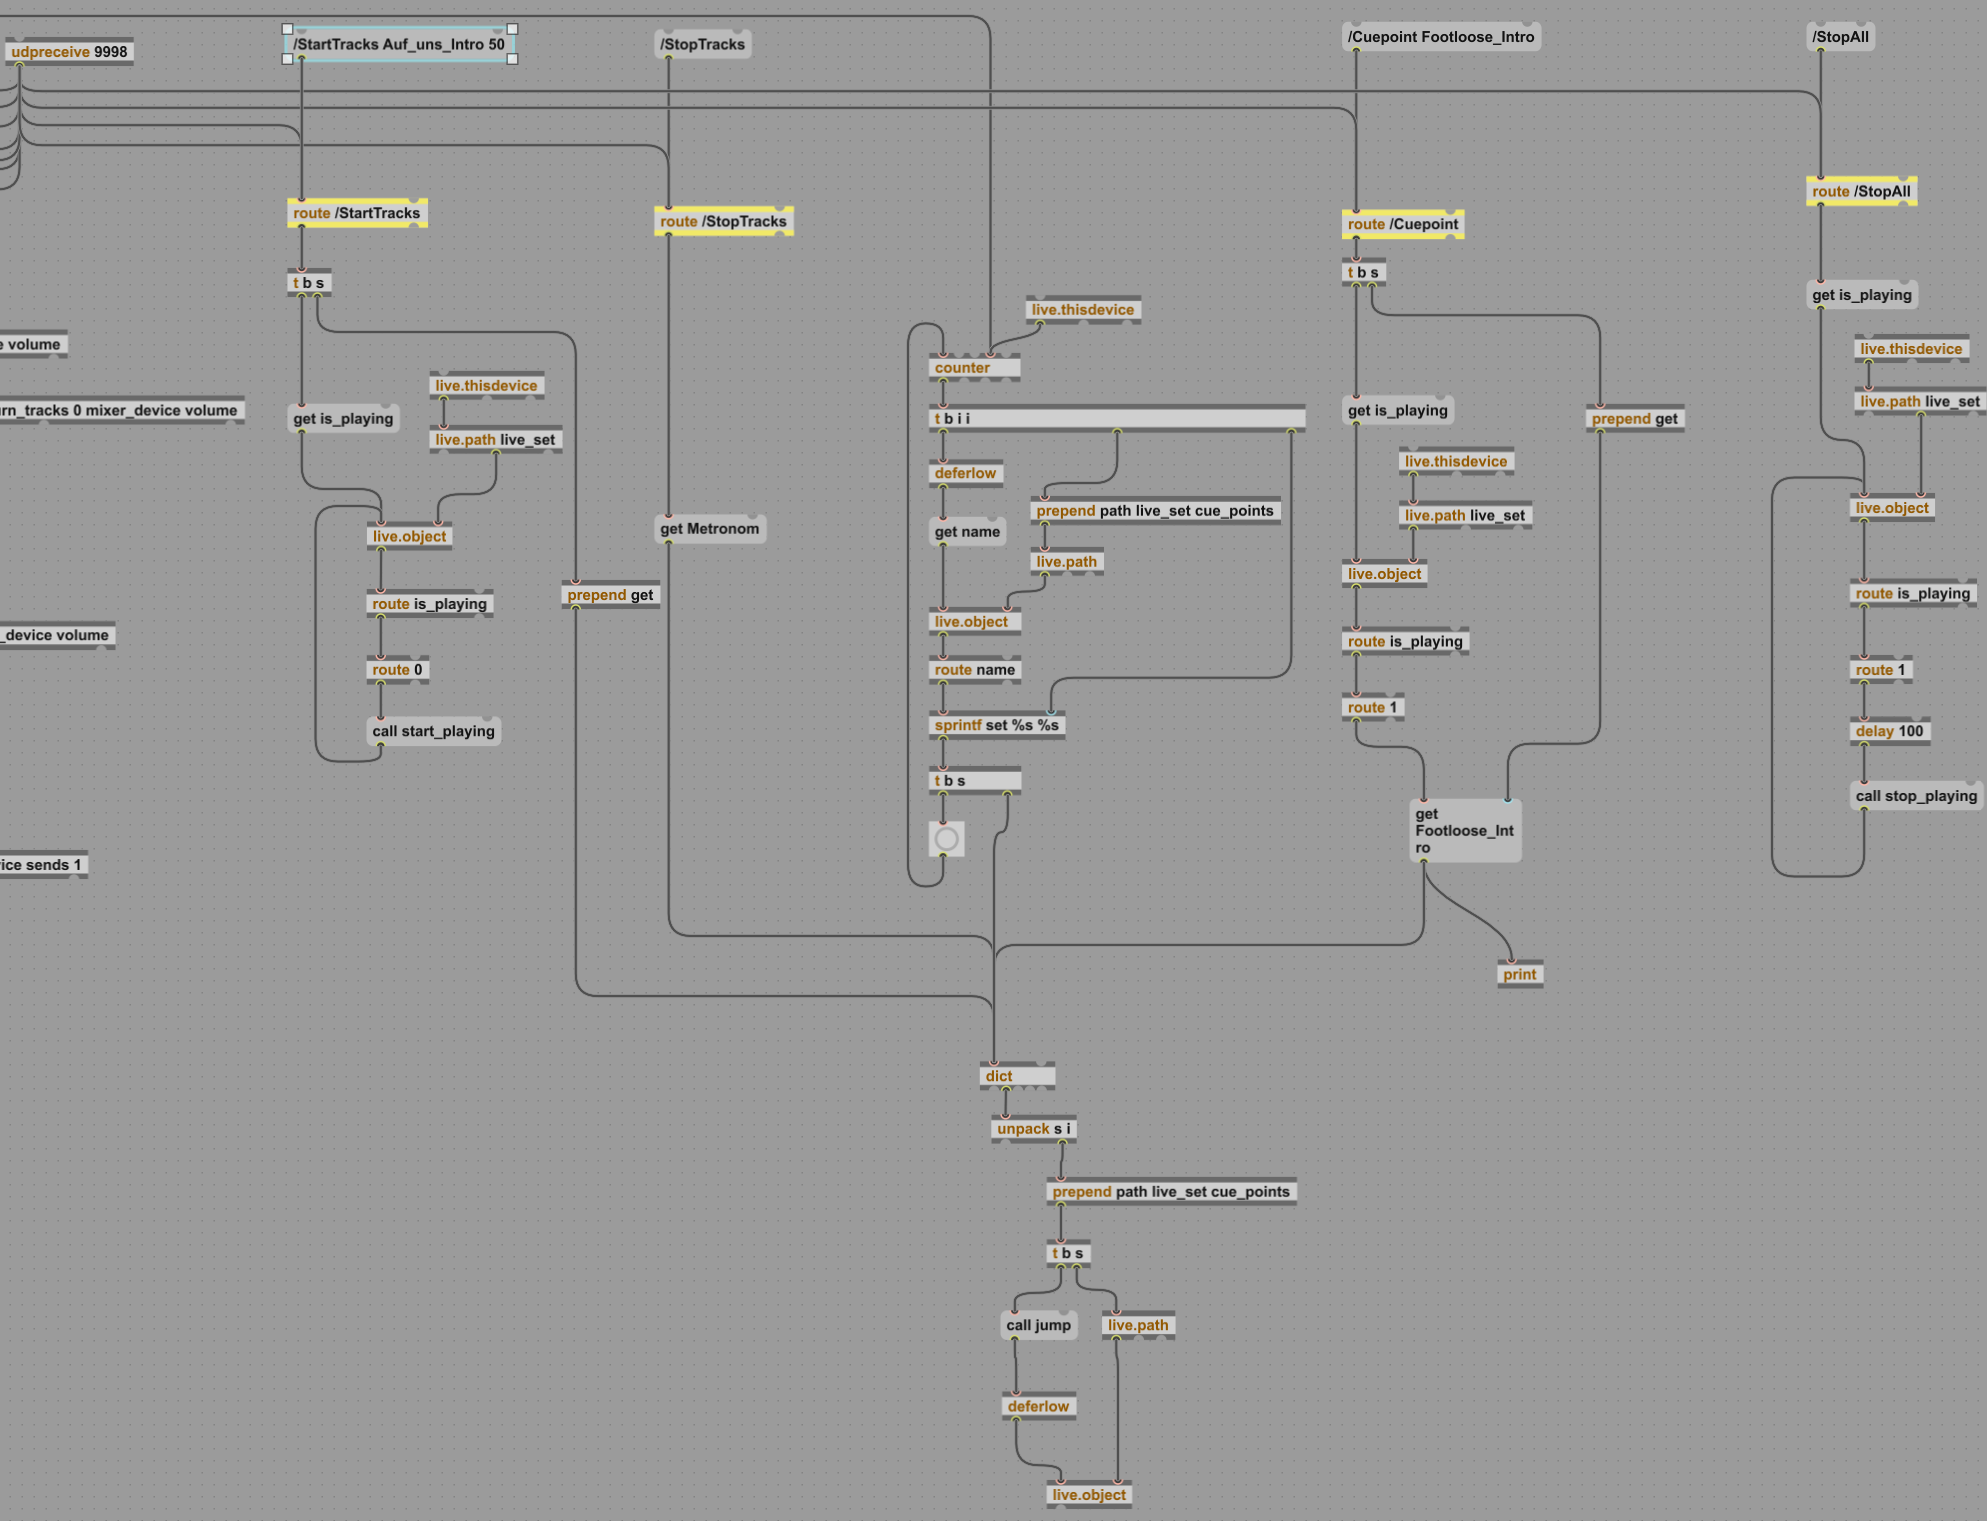Select the route /Cuepoint object

pyautogui.click(x=1402, y=224)
